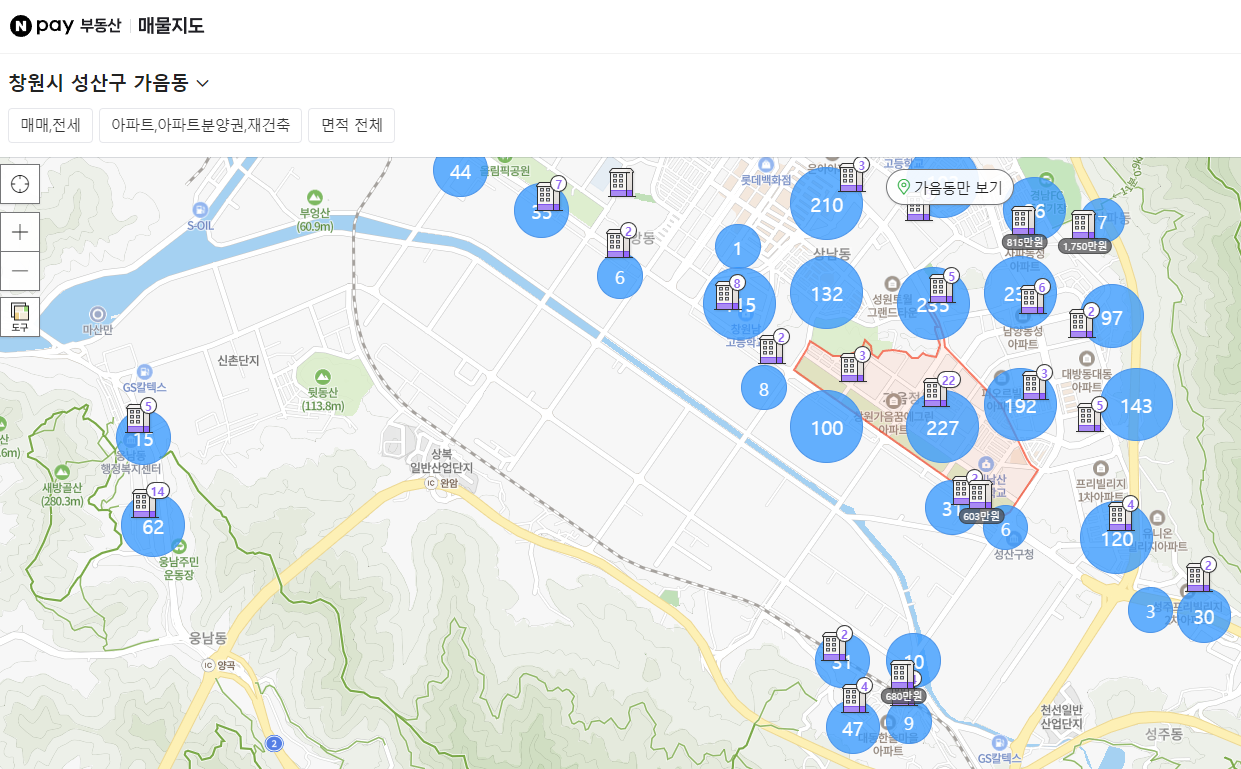Open the 면적 전체 area filter
Screen dimensions: 1241x769
[351, 126]
